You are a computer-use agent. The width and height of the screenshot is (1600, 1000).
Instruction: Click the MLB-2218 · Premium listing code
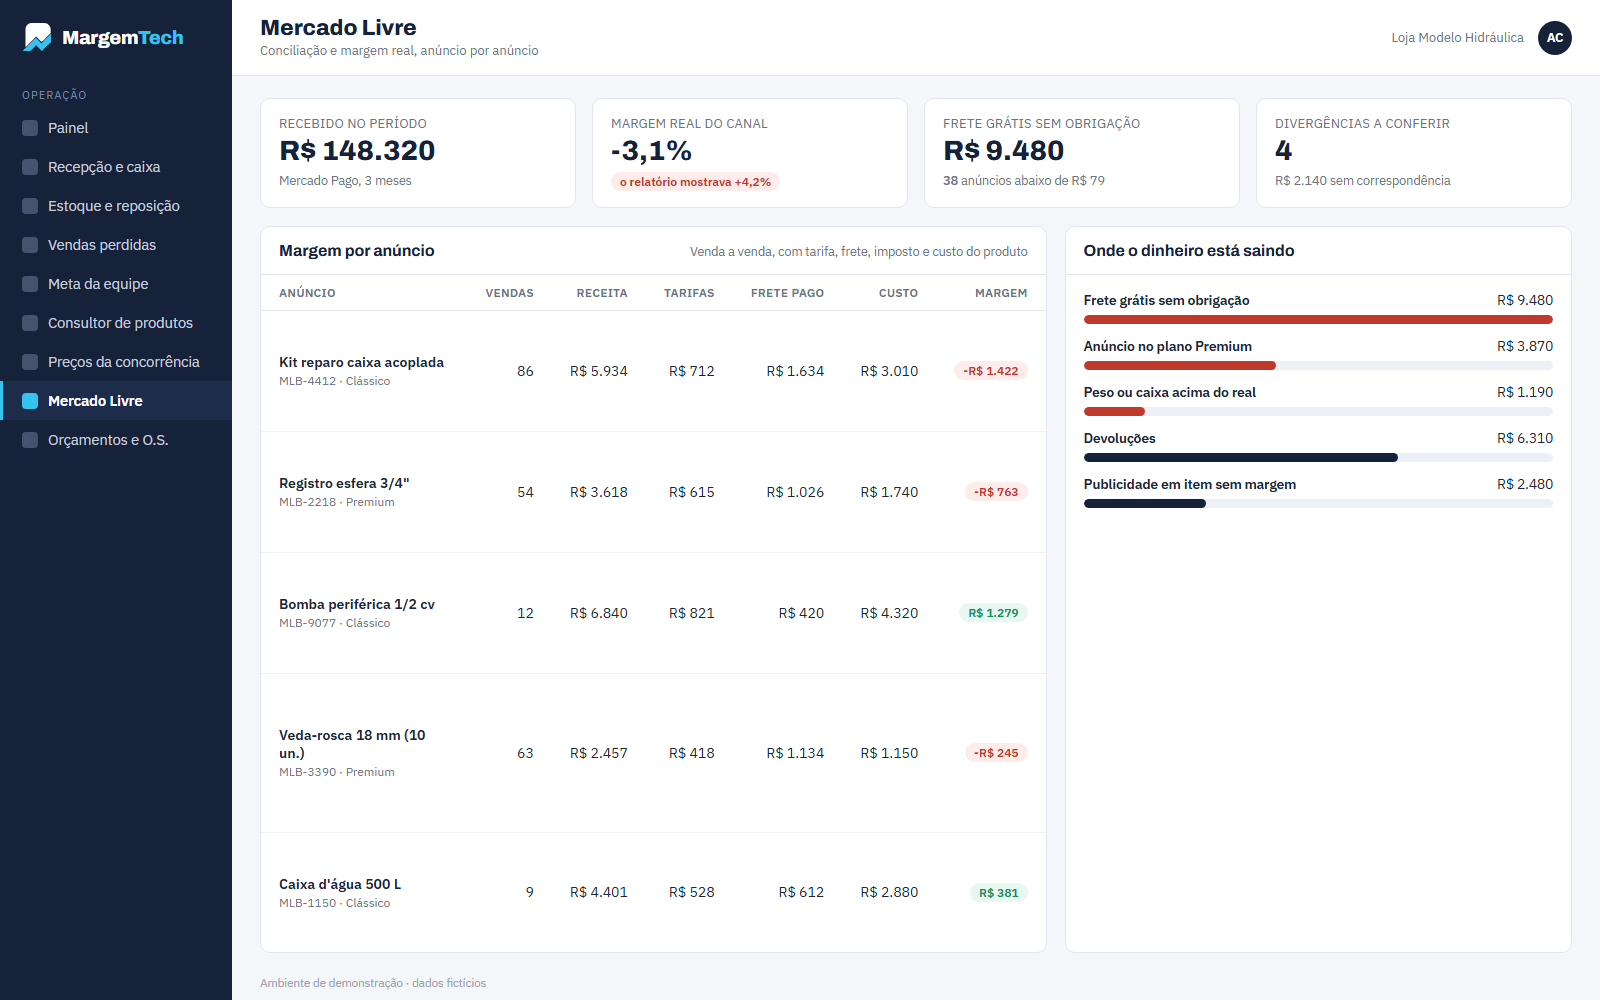click(x=336, y=502)
